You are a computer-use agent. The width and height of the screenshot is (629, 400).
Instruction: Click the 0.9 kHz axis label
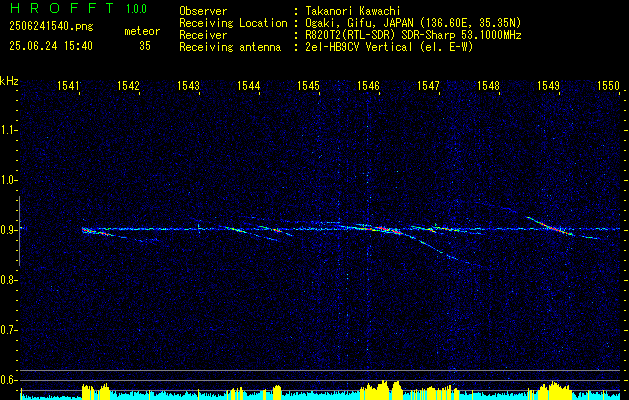pos(8,230)
